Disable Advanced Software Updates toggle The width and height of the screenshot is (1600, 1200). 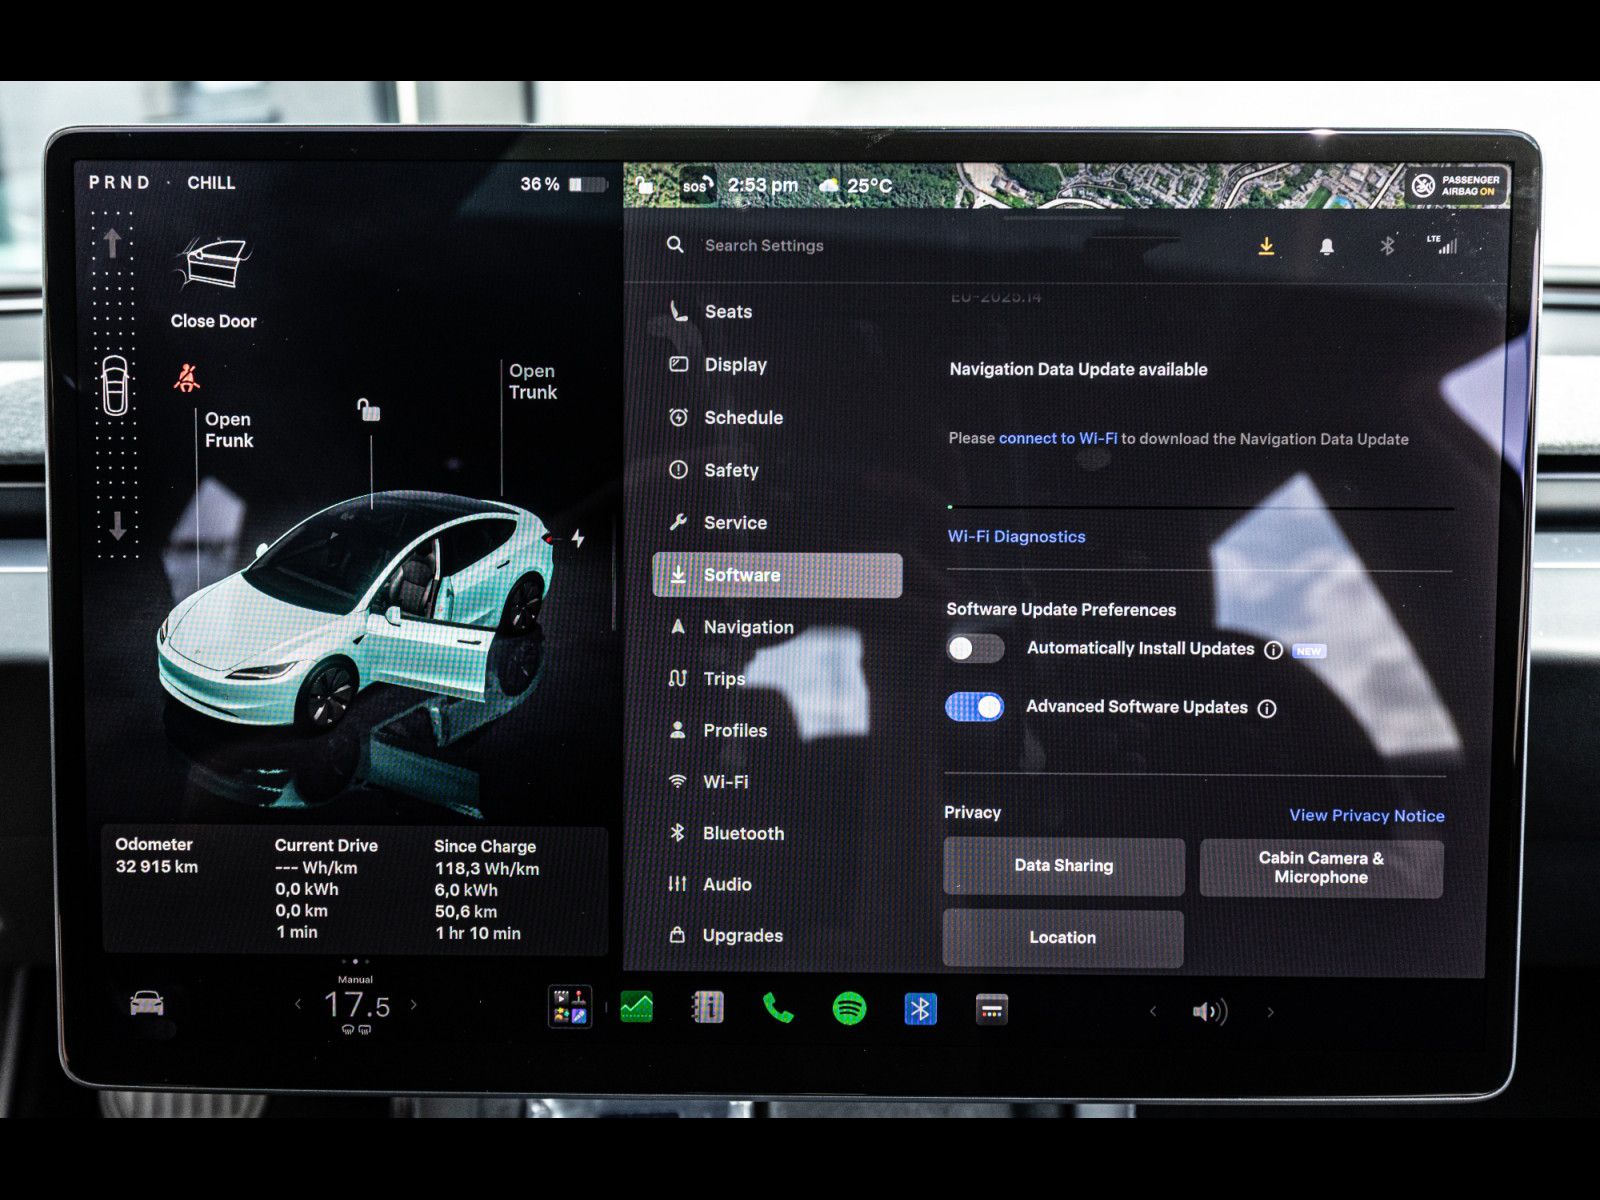pyautogui.click(x=975, y=707)
